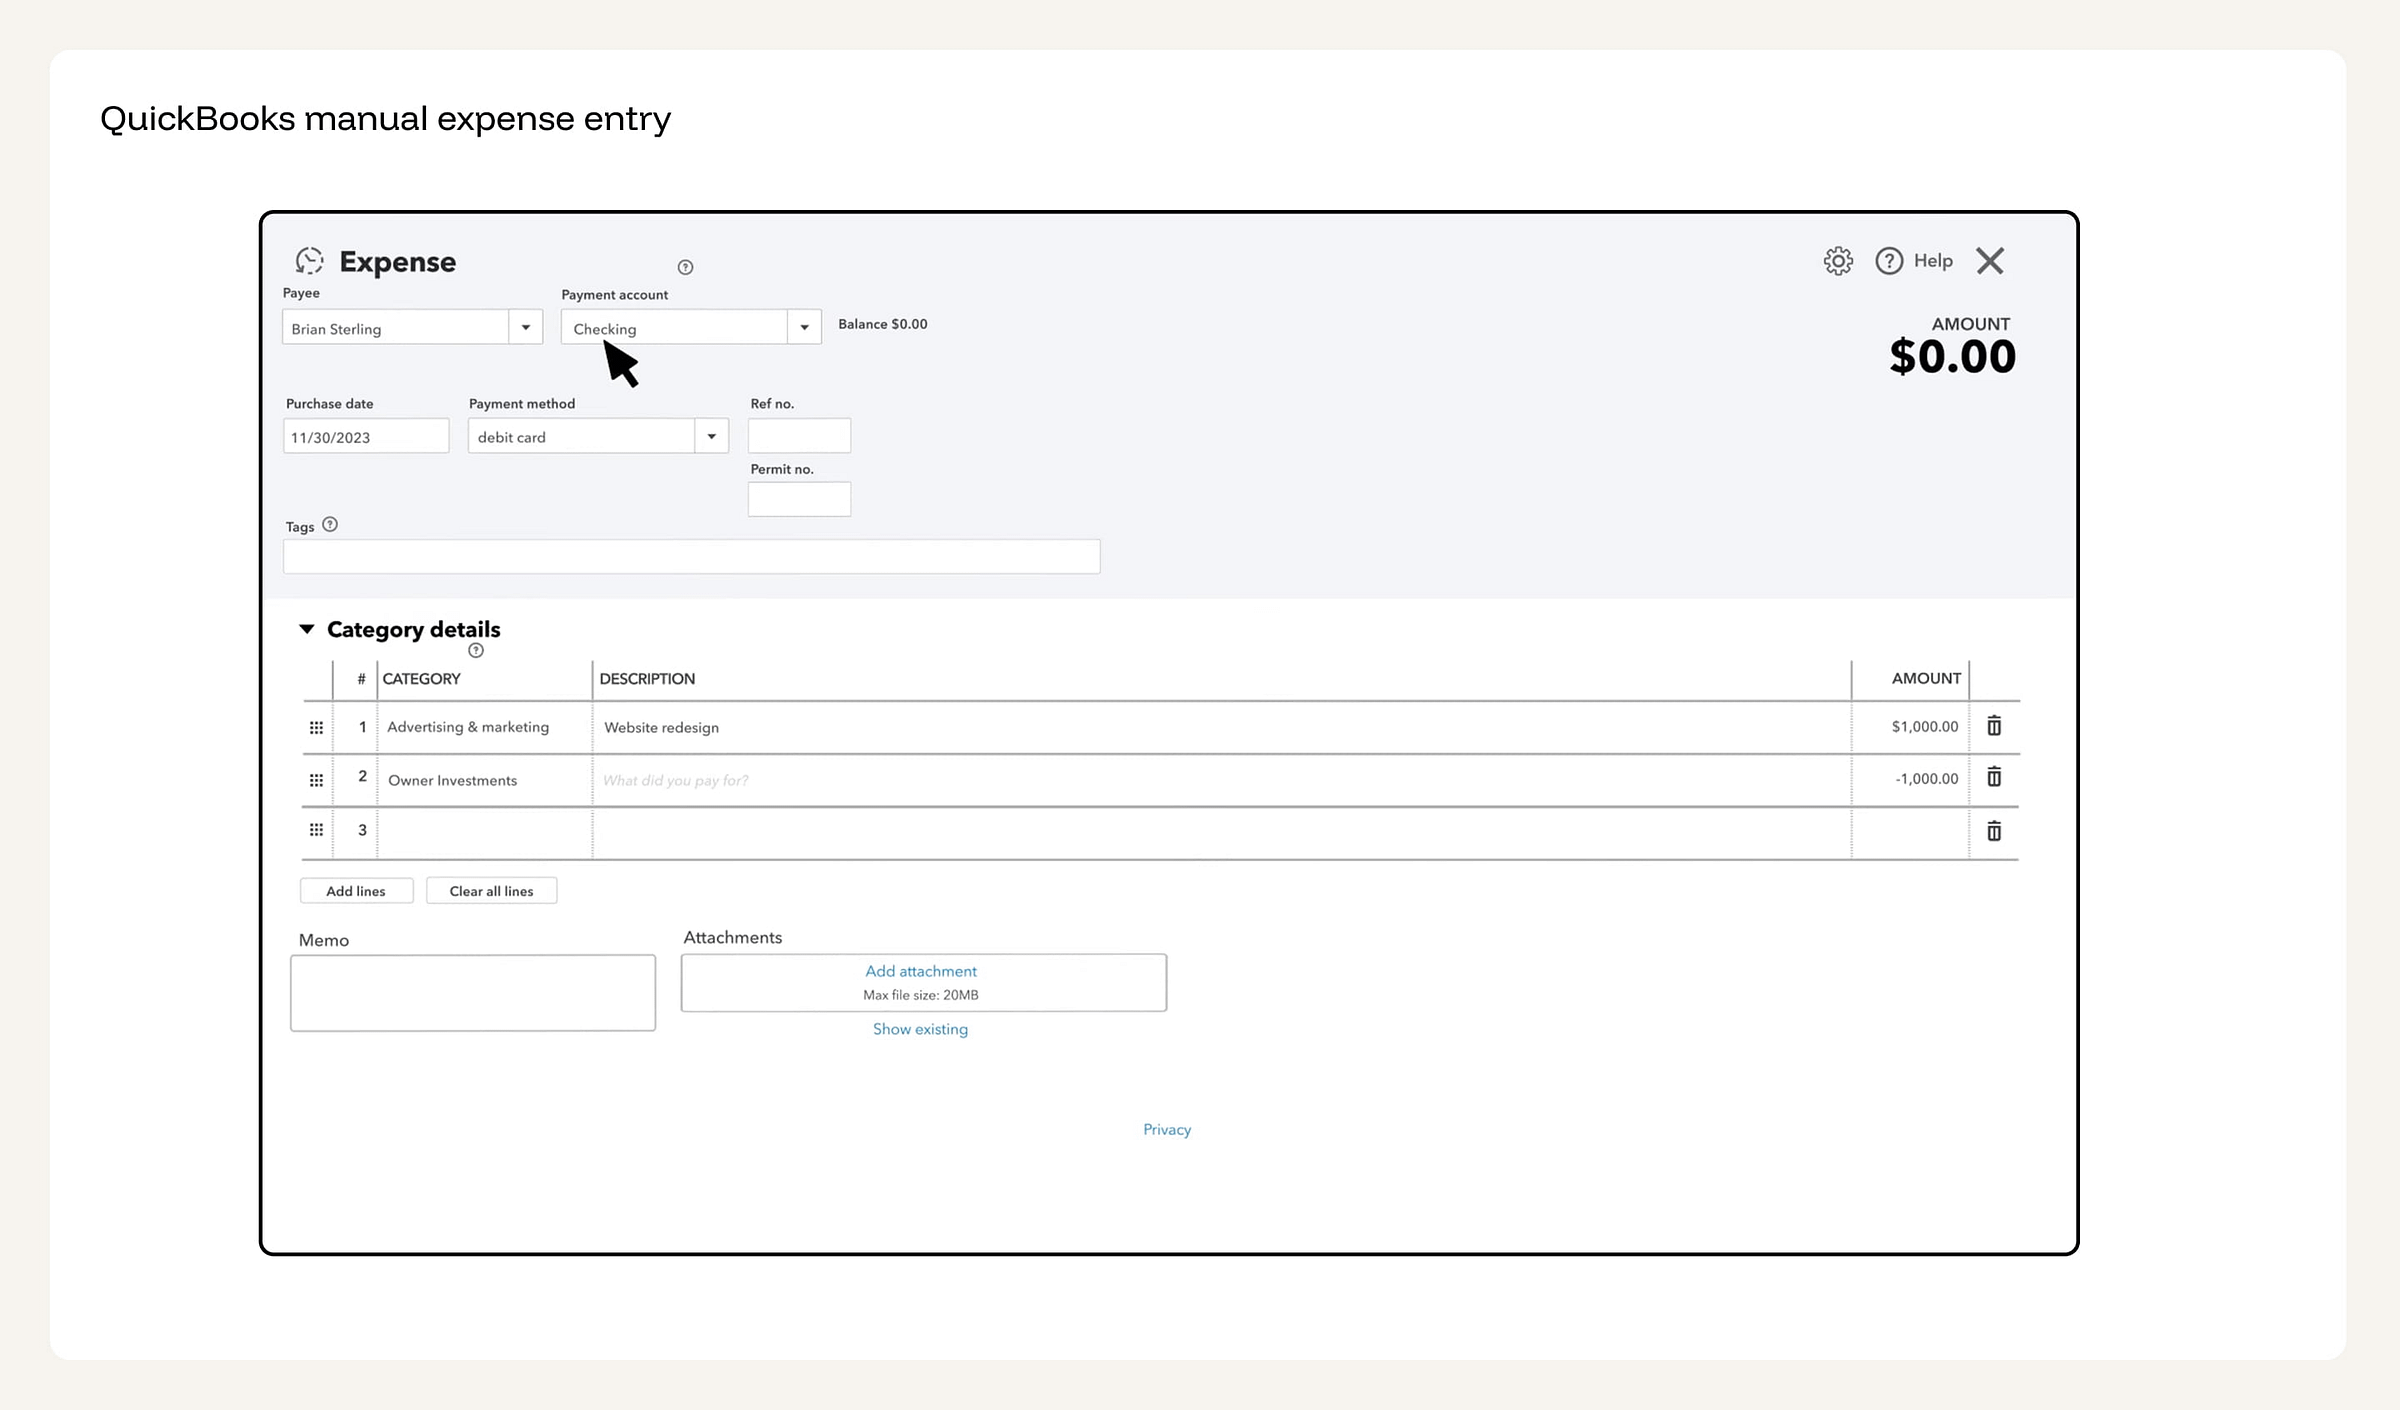This screenshot has height=1410, width=2400.
Task: Delete empty line 3 with trash icon
Action: 1994,831
